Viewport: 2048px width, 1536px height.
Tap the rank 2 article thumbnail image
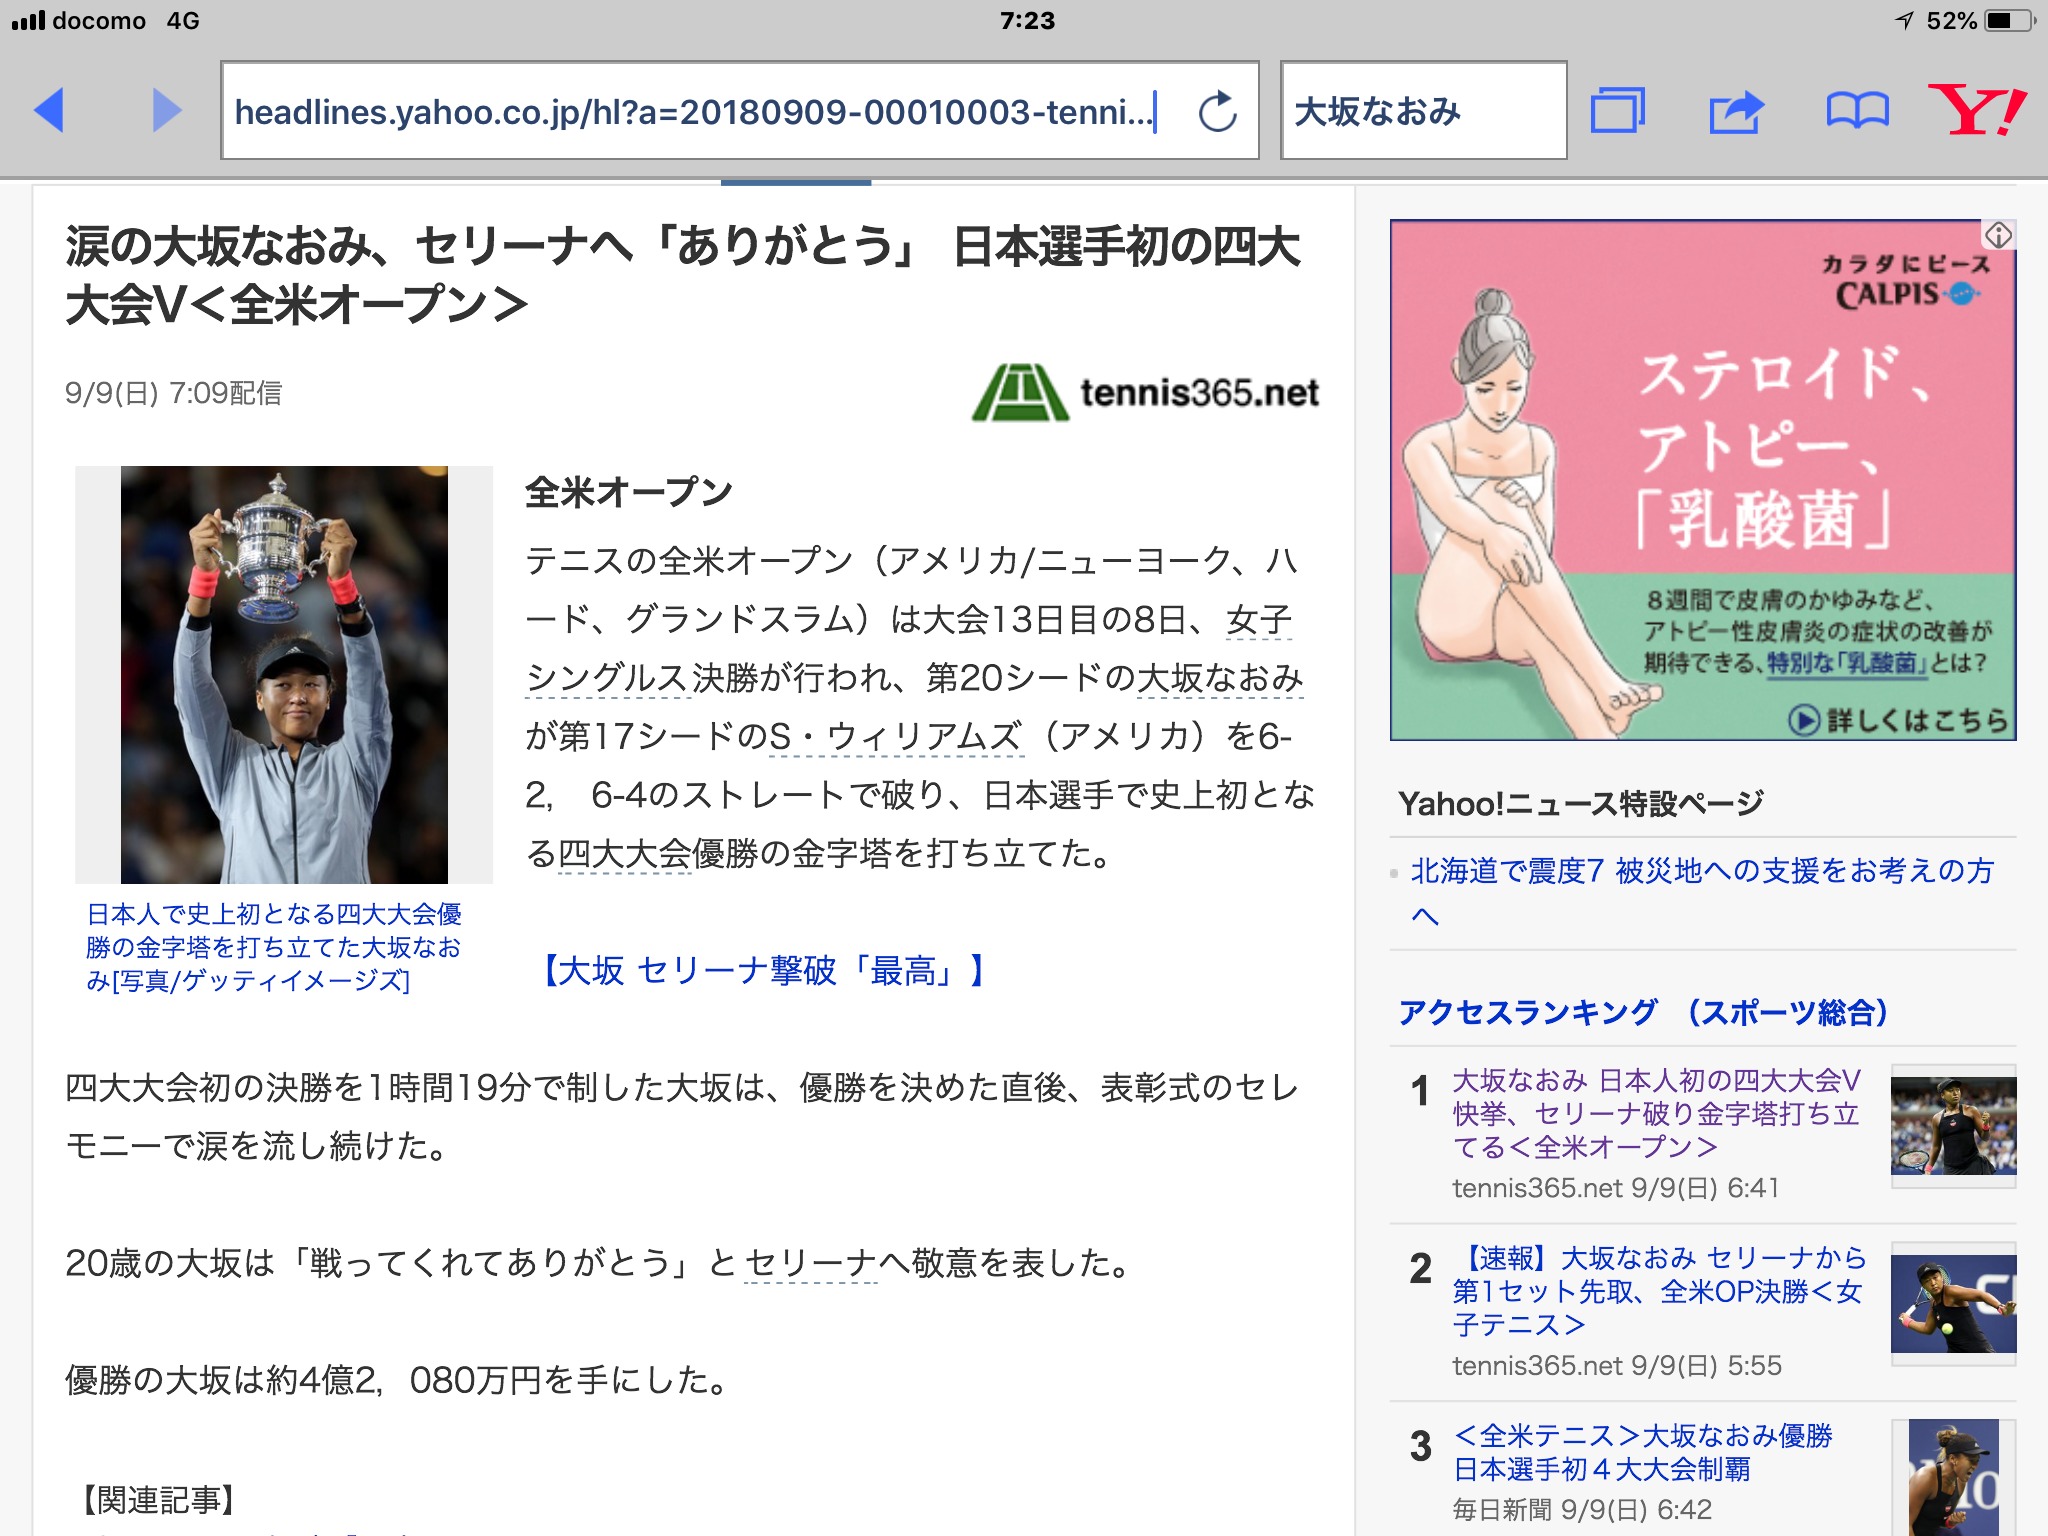coord(1952,1303)
